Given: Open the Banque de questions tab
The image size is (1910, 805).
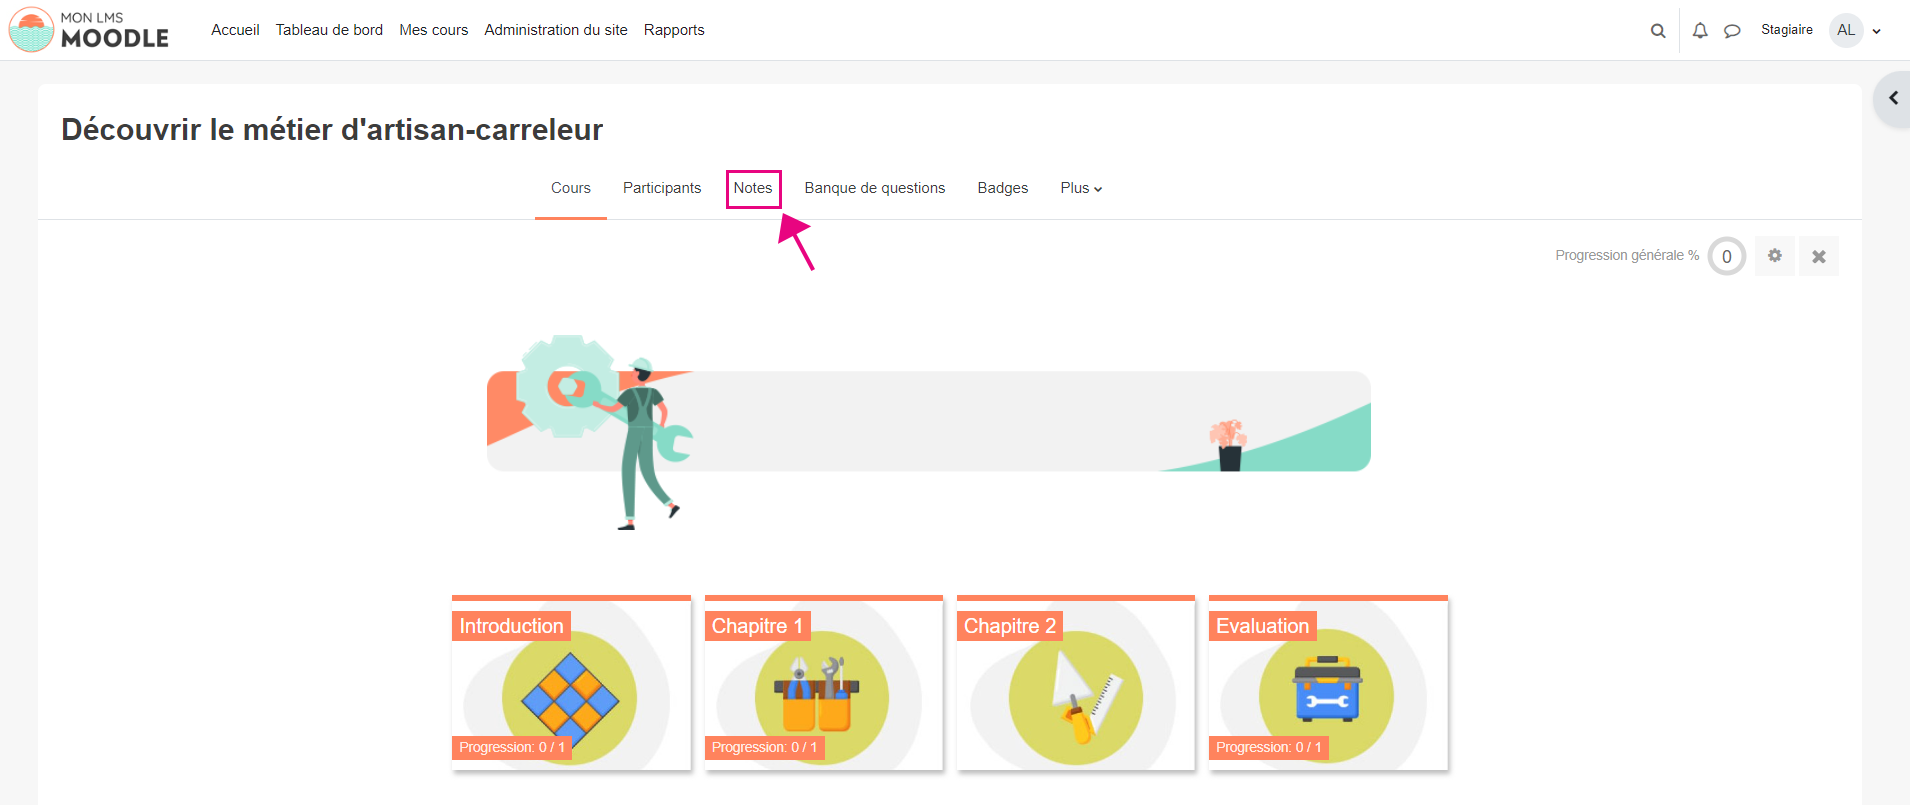Looking at the screenshot, I should [x=874, y=188].
